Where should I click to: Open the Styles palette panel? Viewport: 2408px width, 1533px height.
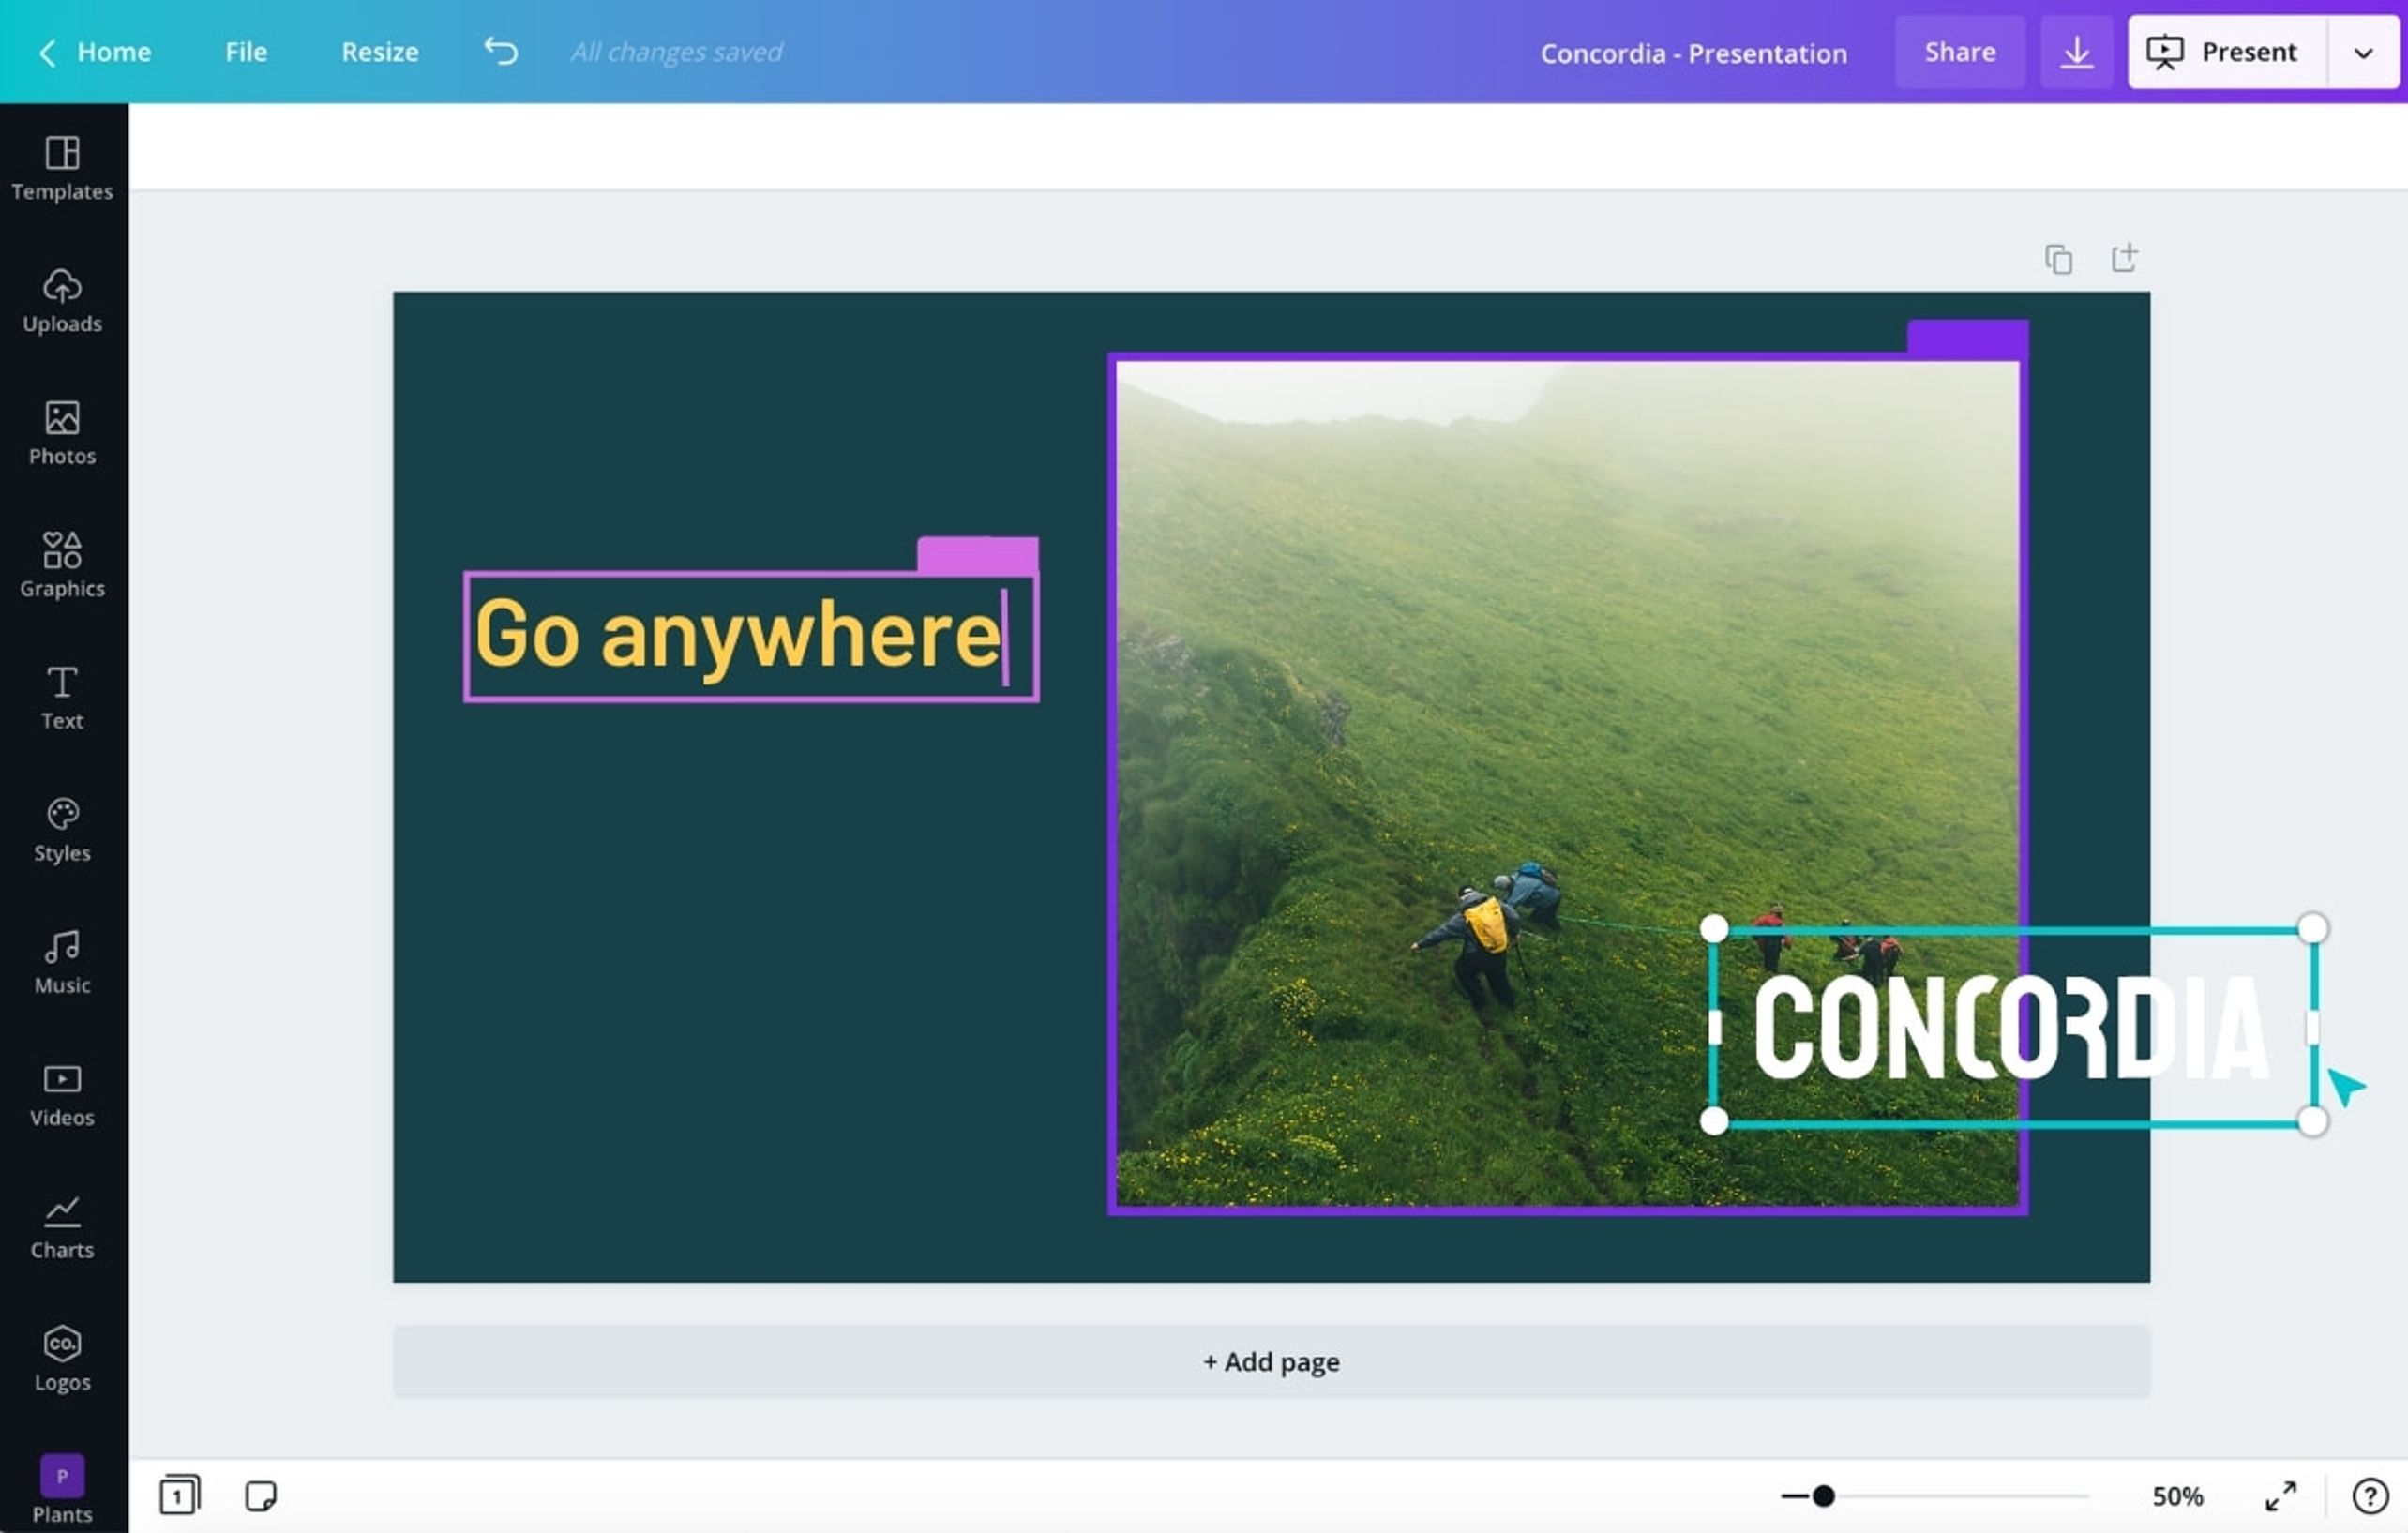(62, 829)
